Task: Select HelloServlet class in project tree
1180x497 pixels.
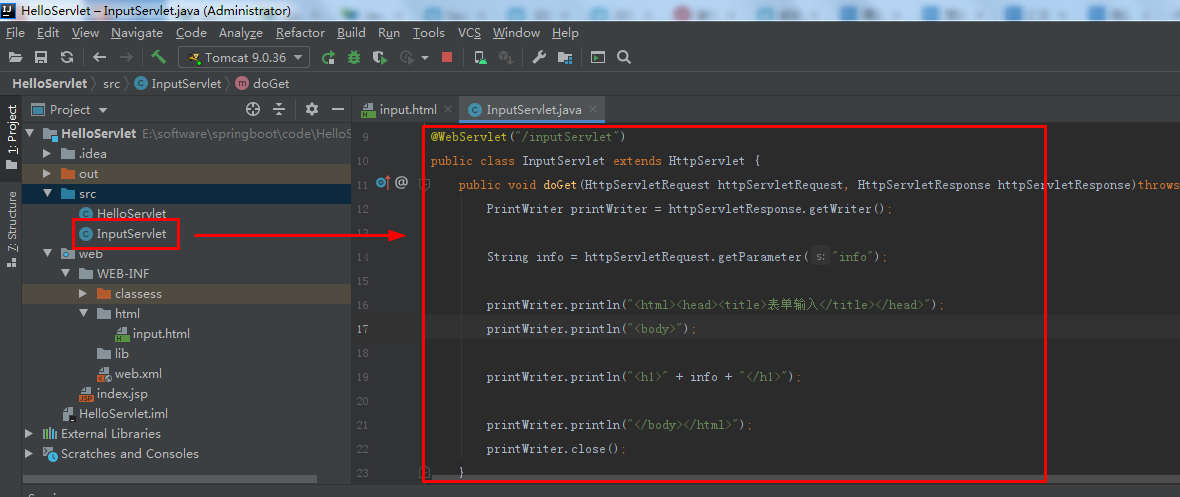Action: click(x=123, y=214)
